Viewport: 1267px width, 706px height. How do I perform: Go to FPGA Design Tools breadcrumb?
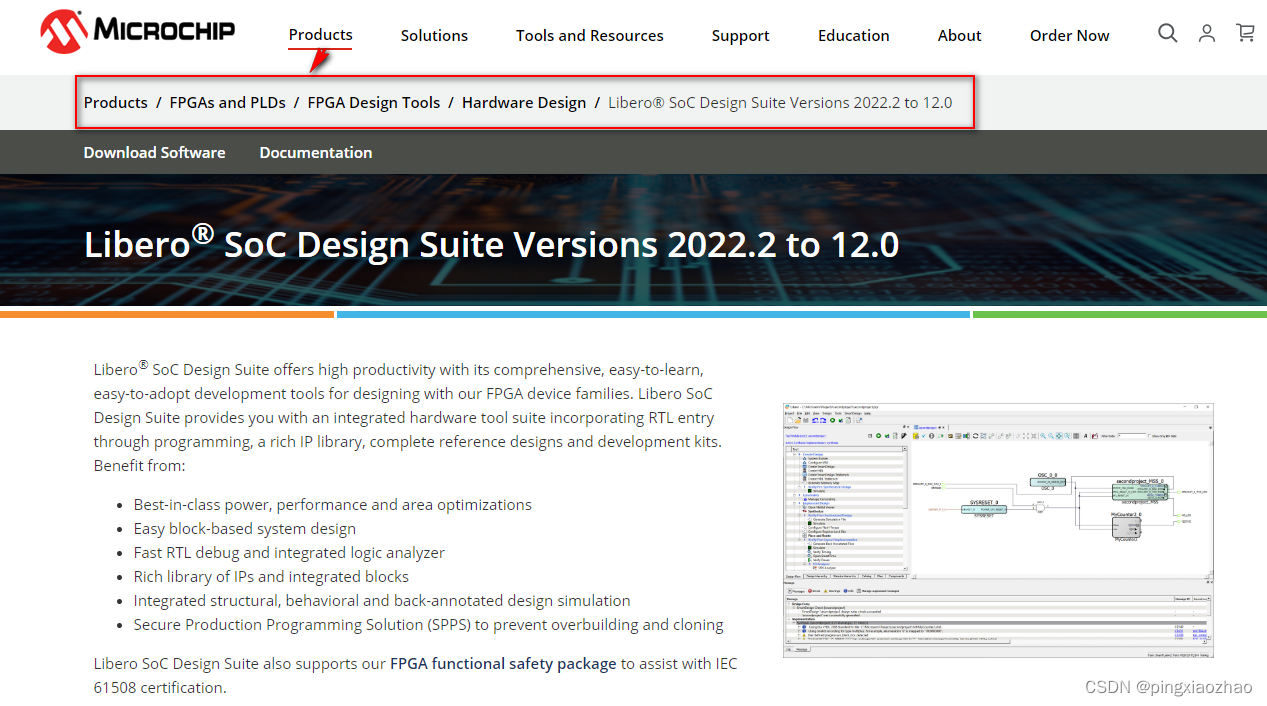point(374,102)
